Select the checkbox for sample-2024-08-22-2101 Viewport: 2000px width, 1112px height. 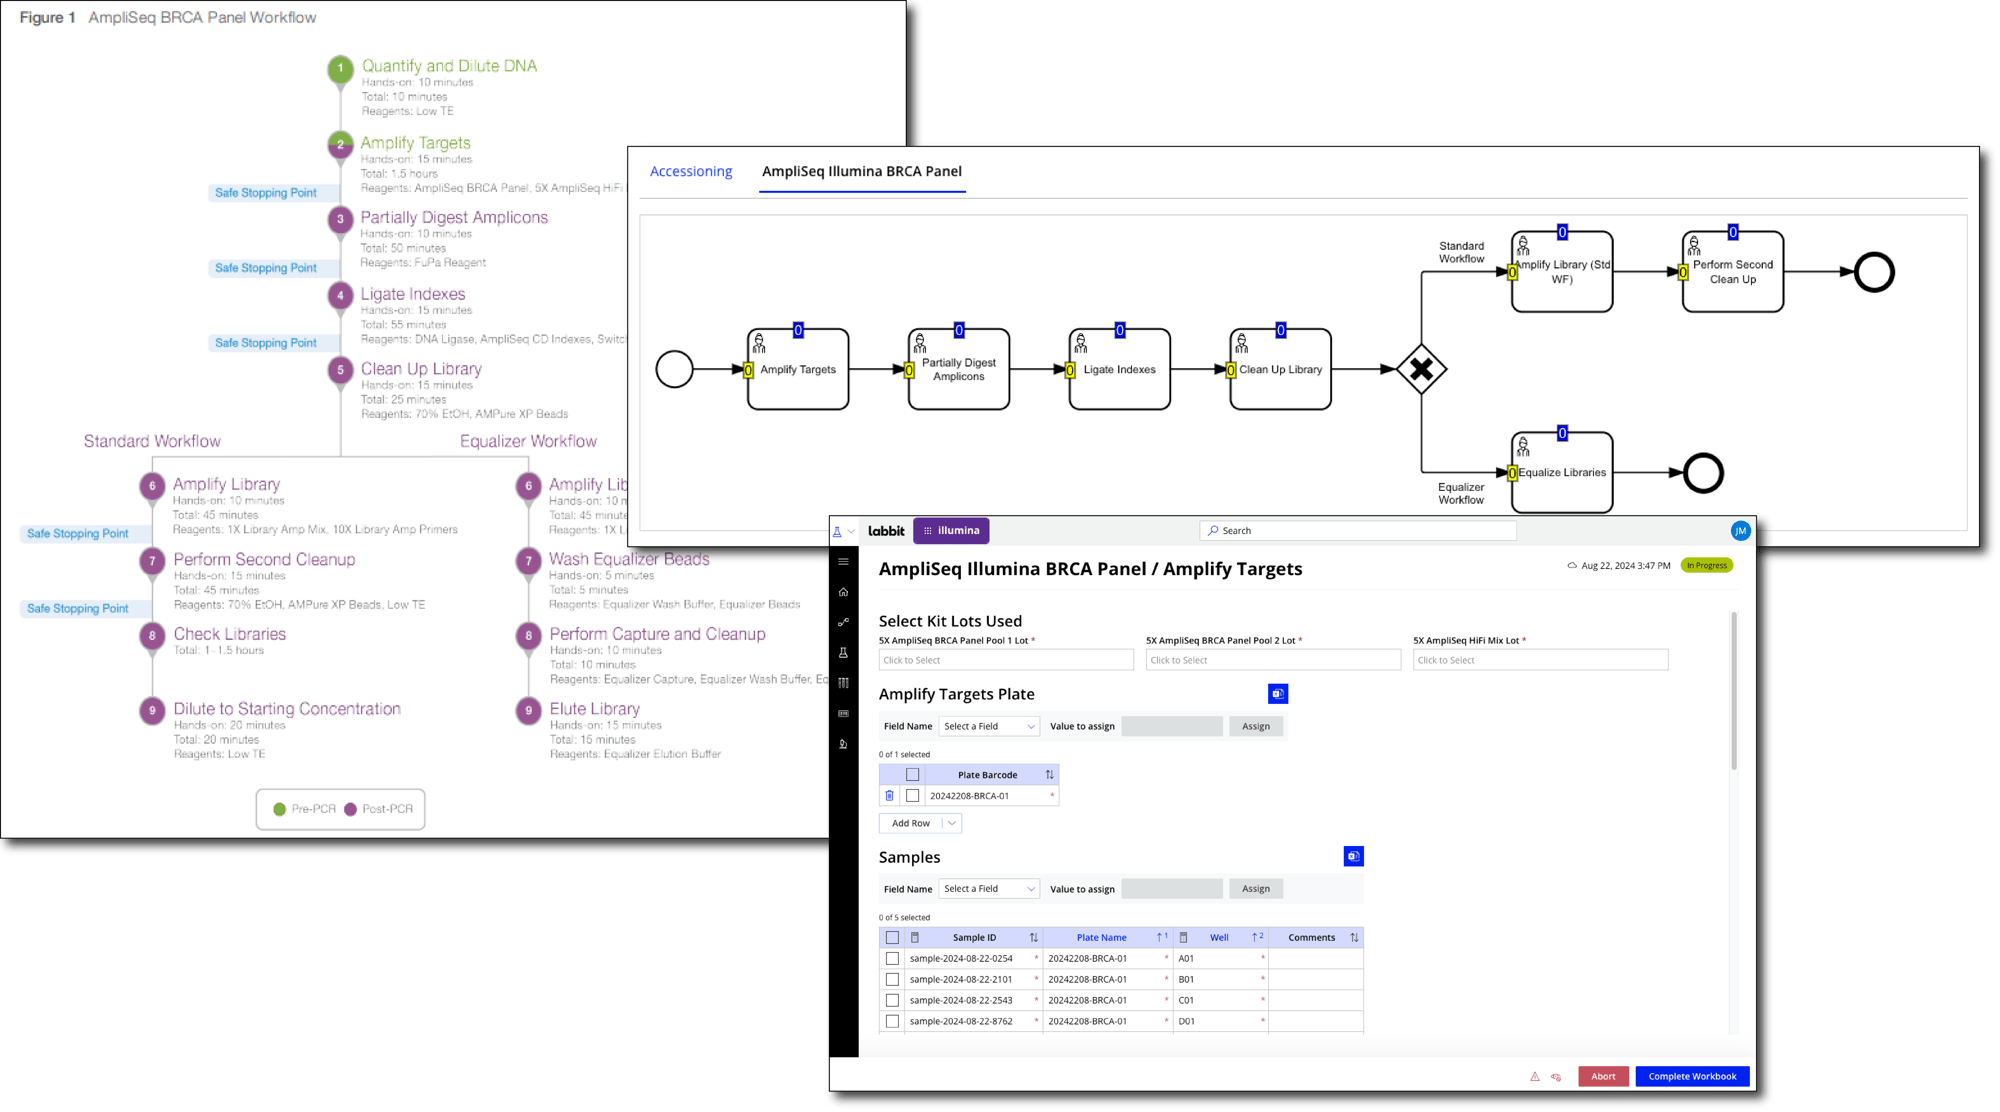coord(892,979)
